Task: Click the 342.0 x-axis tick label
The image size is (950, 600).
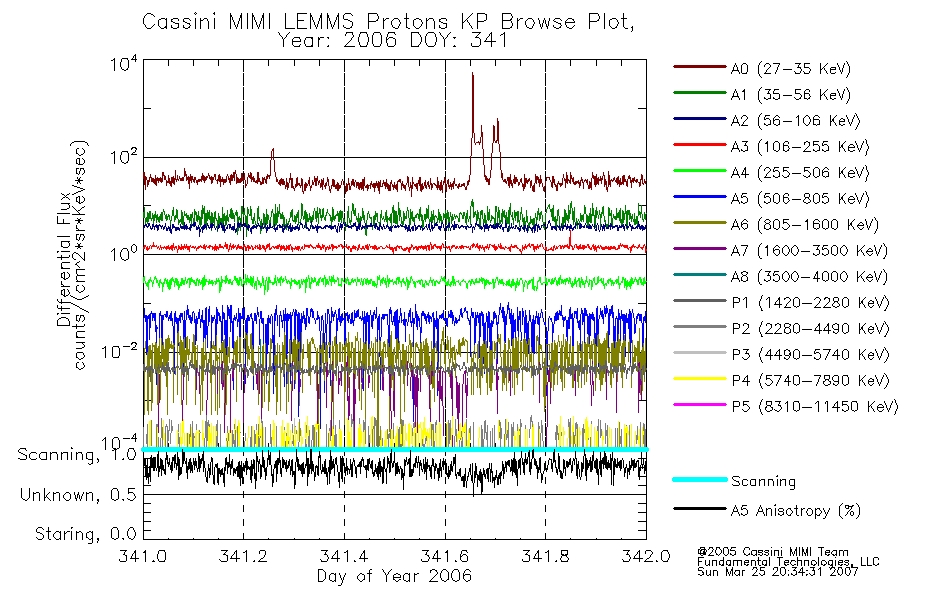Action: [646, 556]
